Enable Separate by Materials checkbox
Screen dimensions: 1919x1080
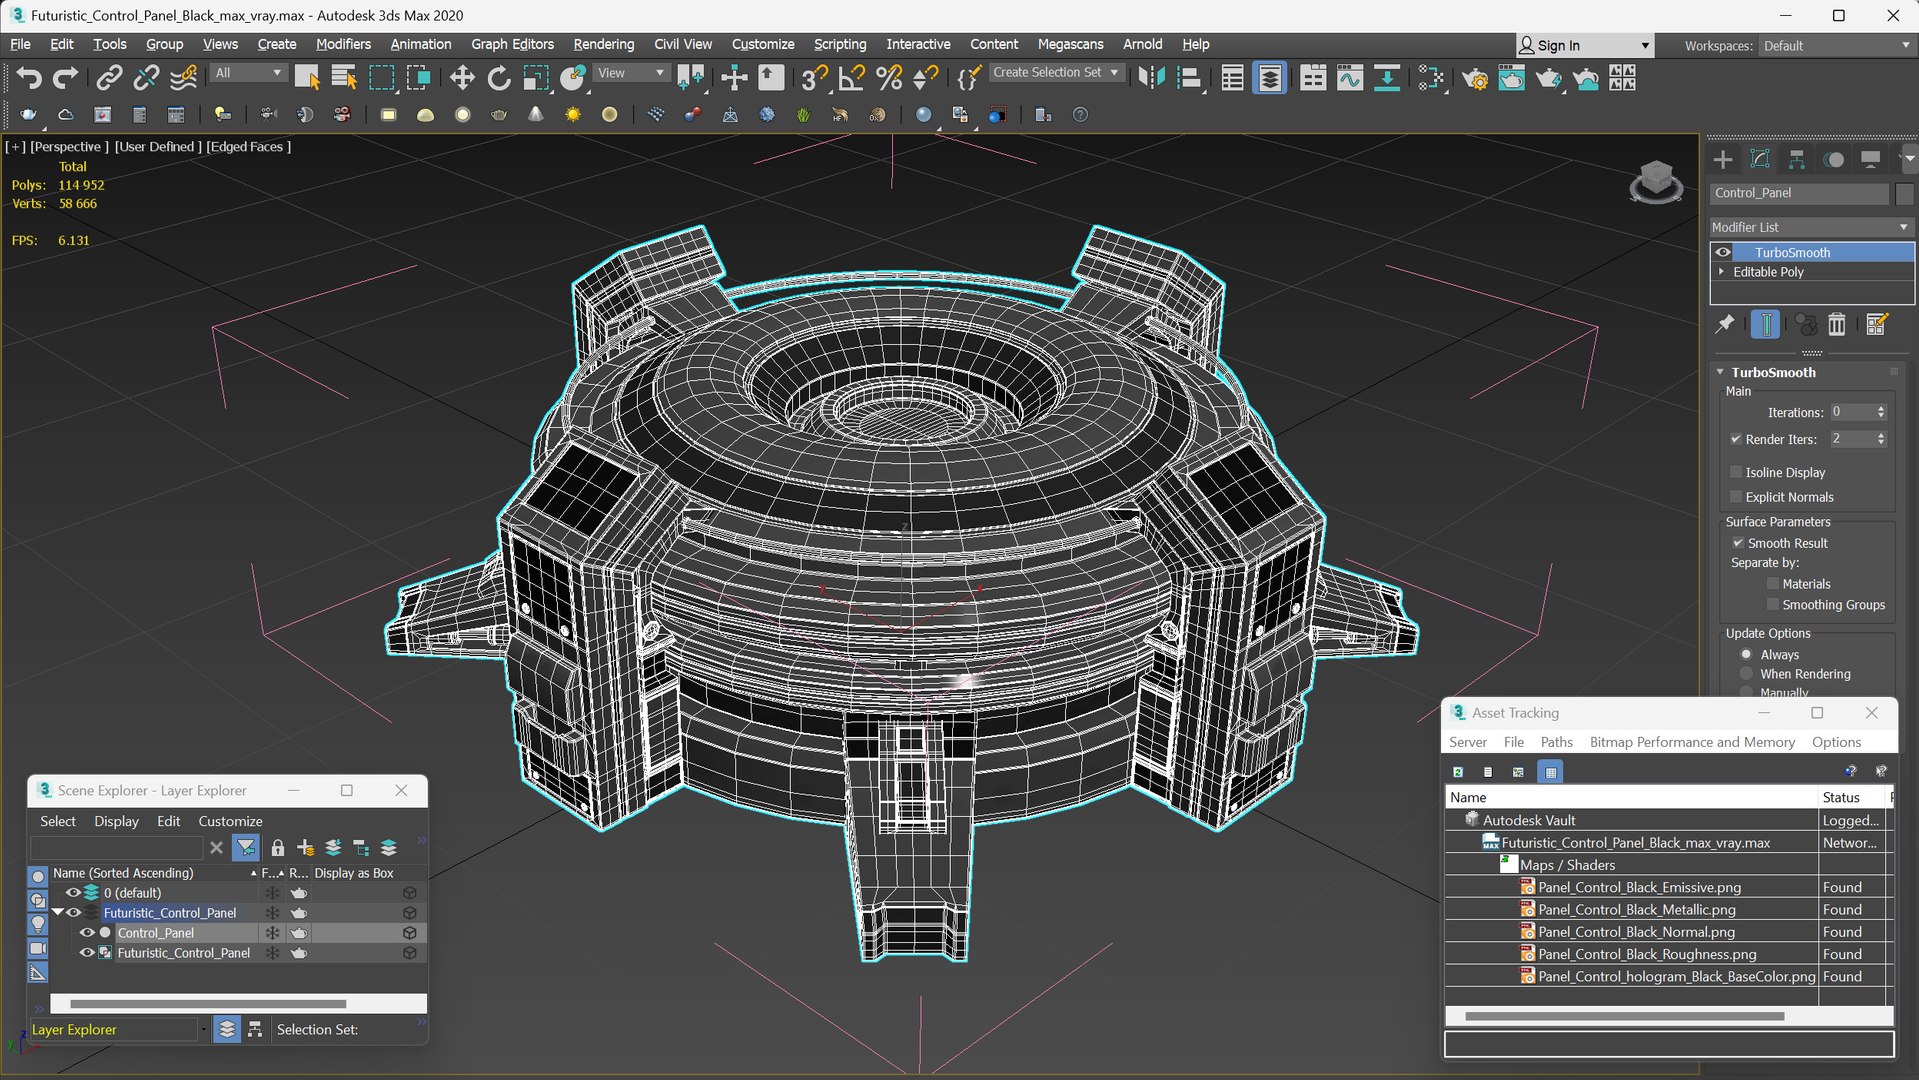coord(1773,584)
